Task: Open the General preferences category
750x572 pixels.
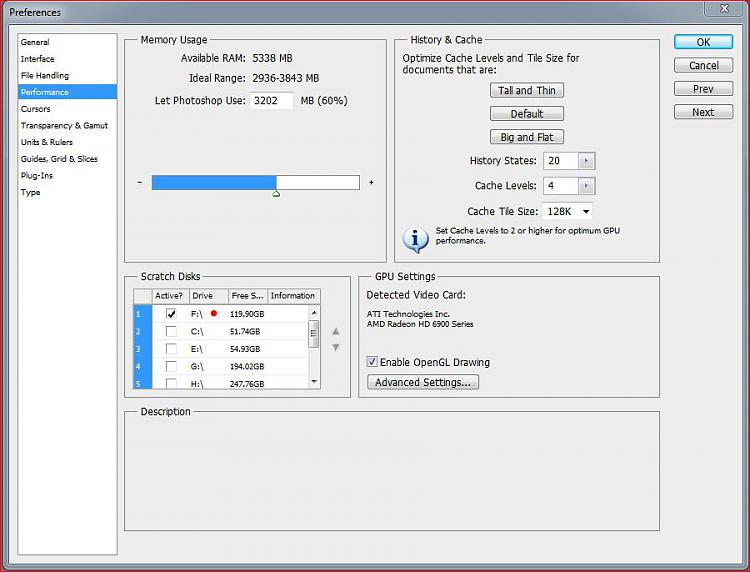Action: (x=35, y=42)
